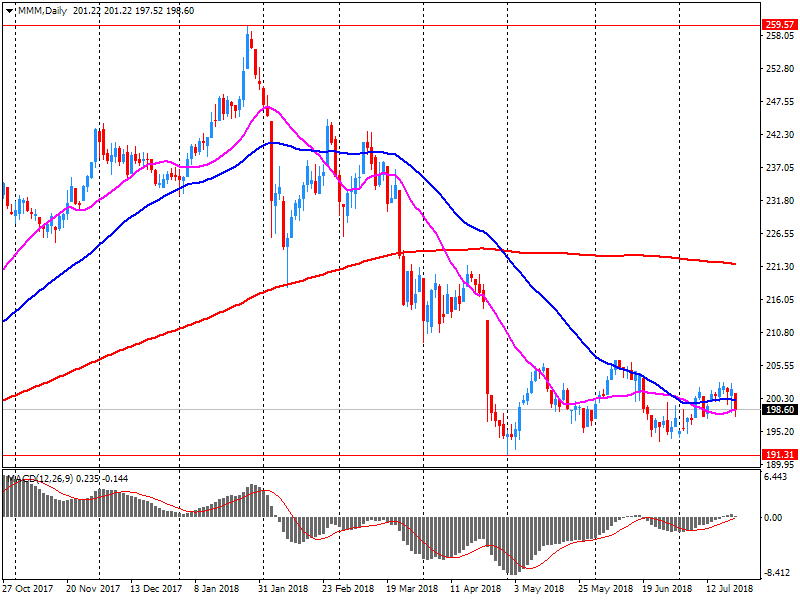Select the 191.31 support price label
The width and height of the screenshot is (800, 600).
780,455
